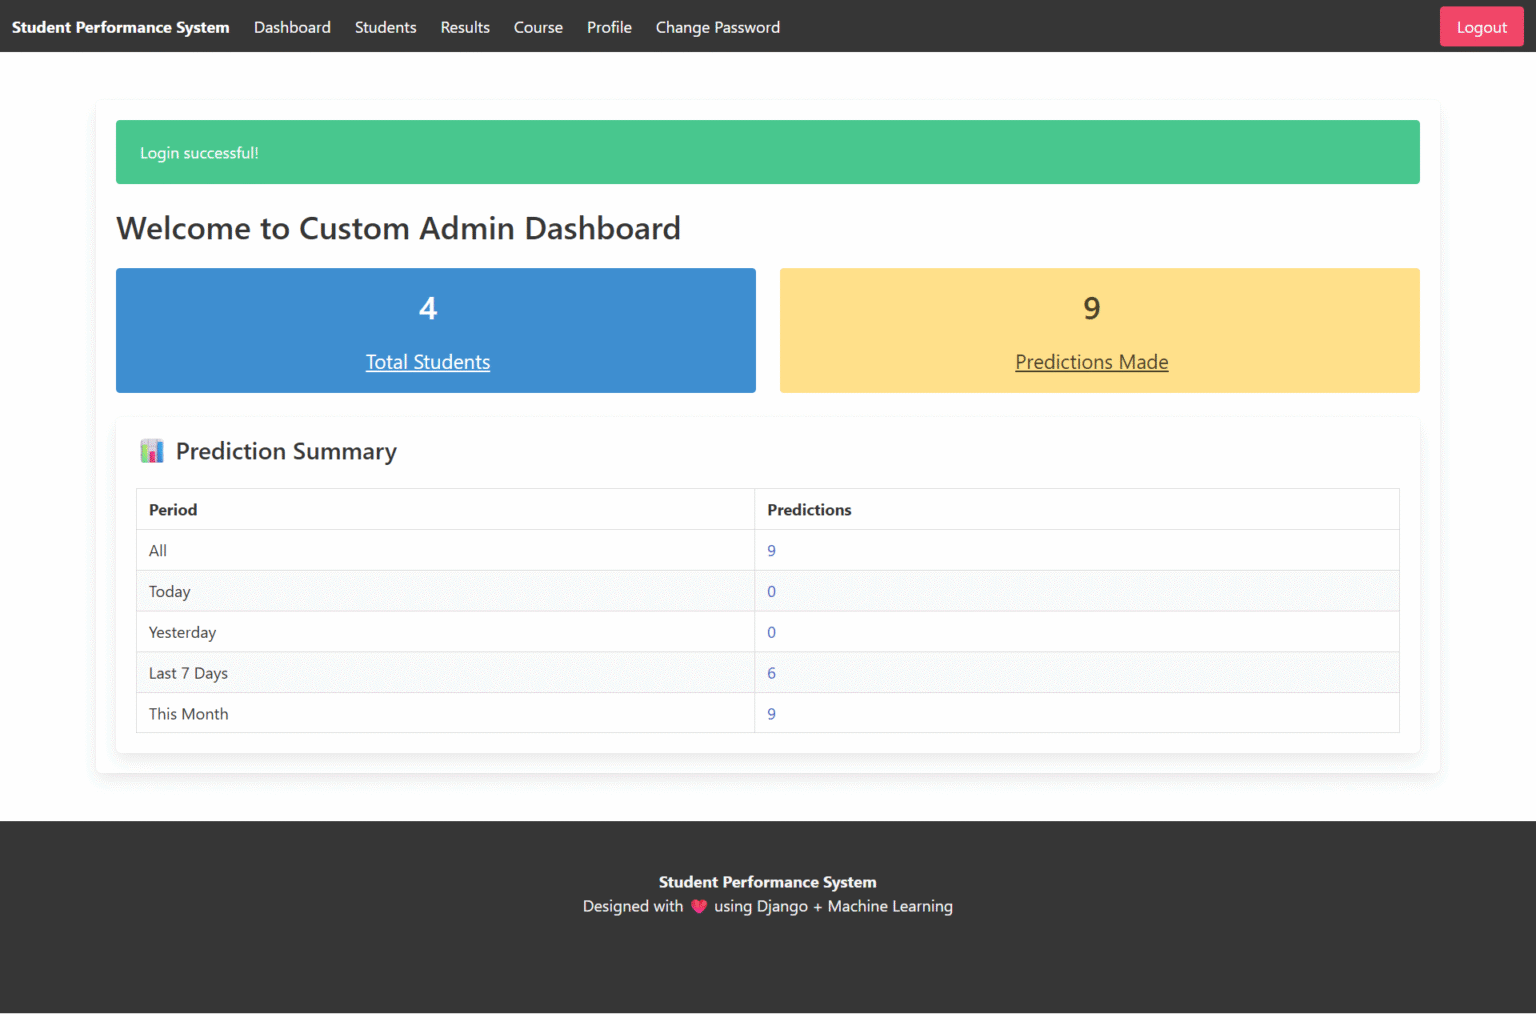The height and width of the screenshot is (1014, 1536).
Task: Follow the Total Students link
Action: [x=428, y=362]
